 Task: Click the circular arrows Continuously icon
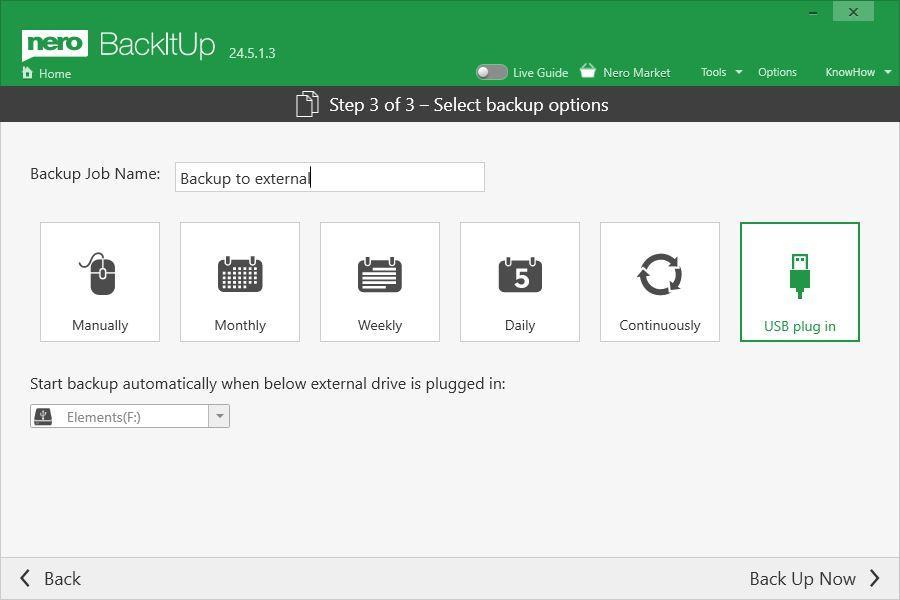pos(660,274)
